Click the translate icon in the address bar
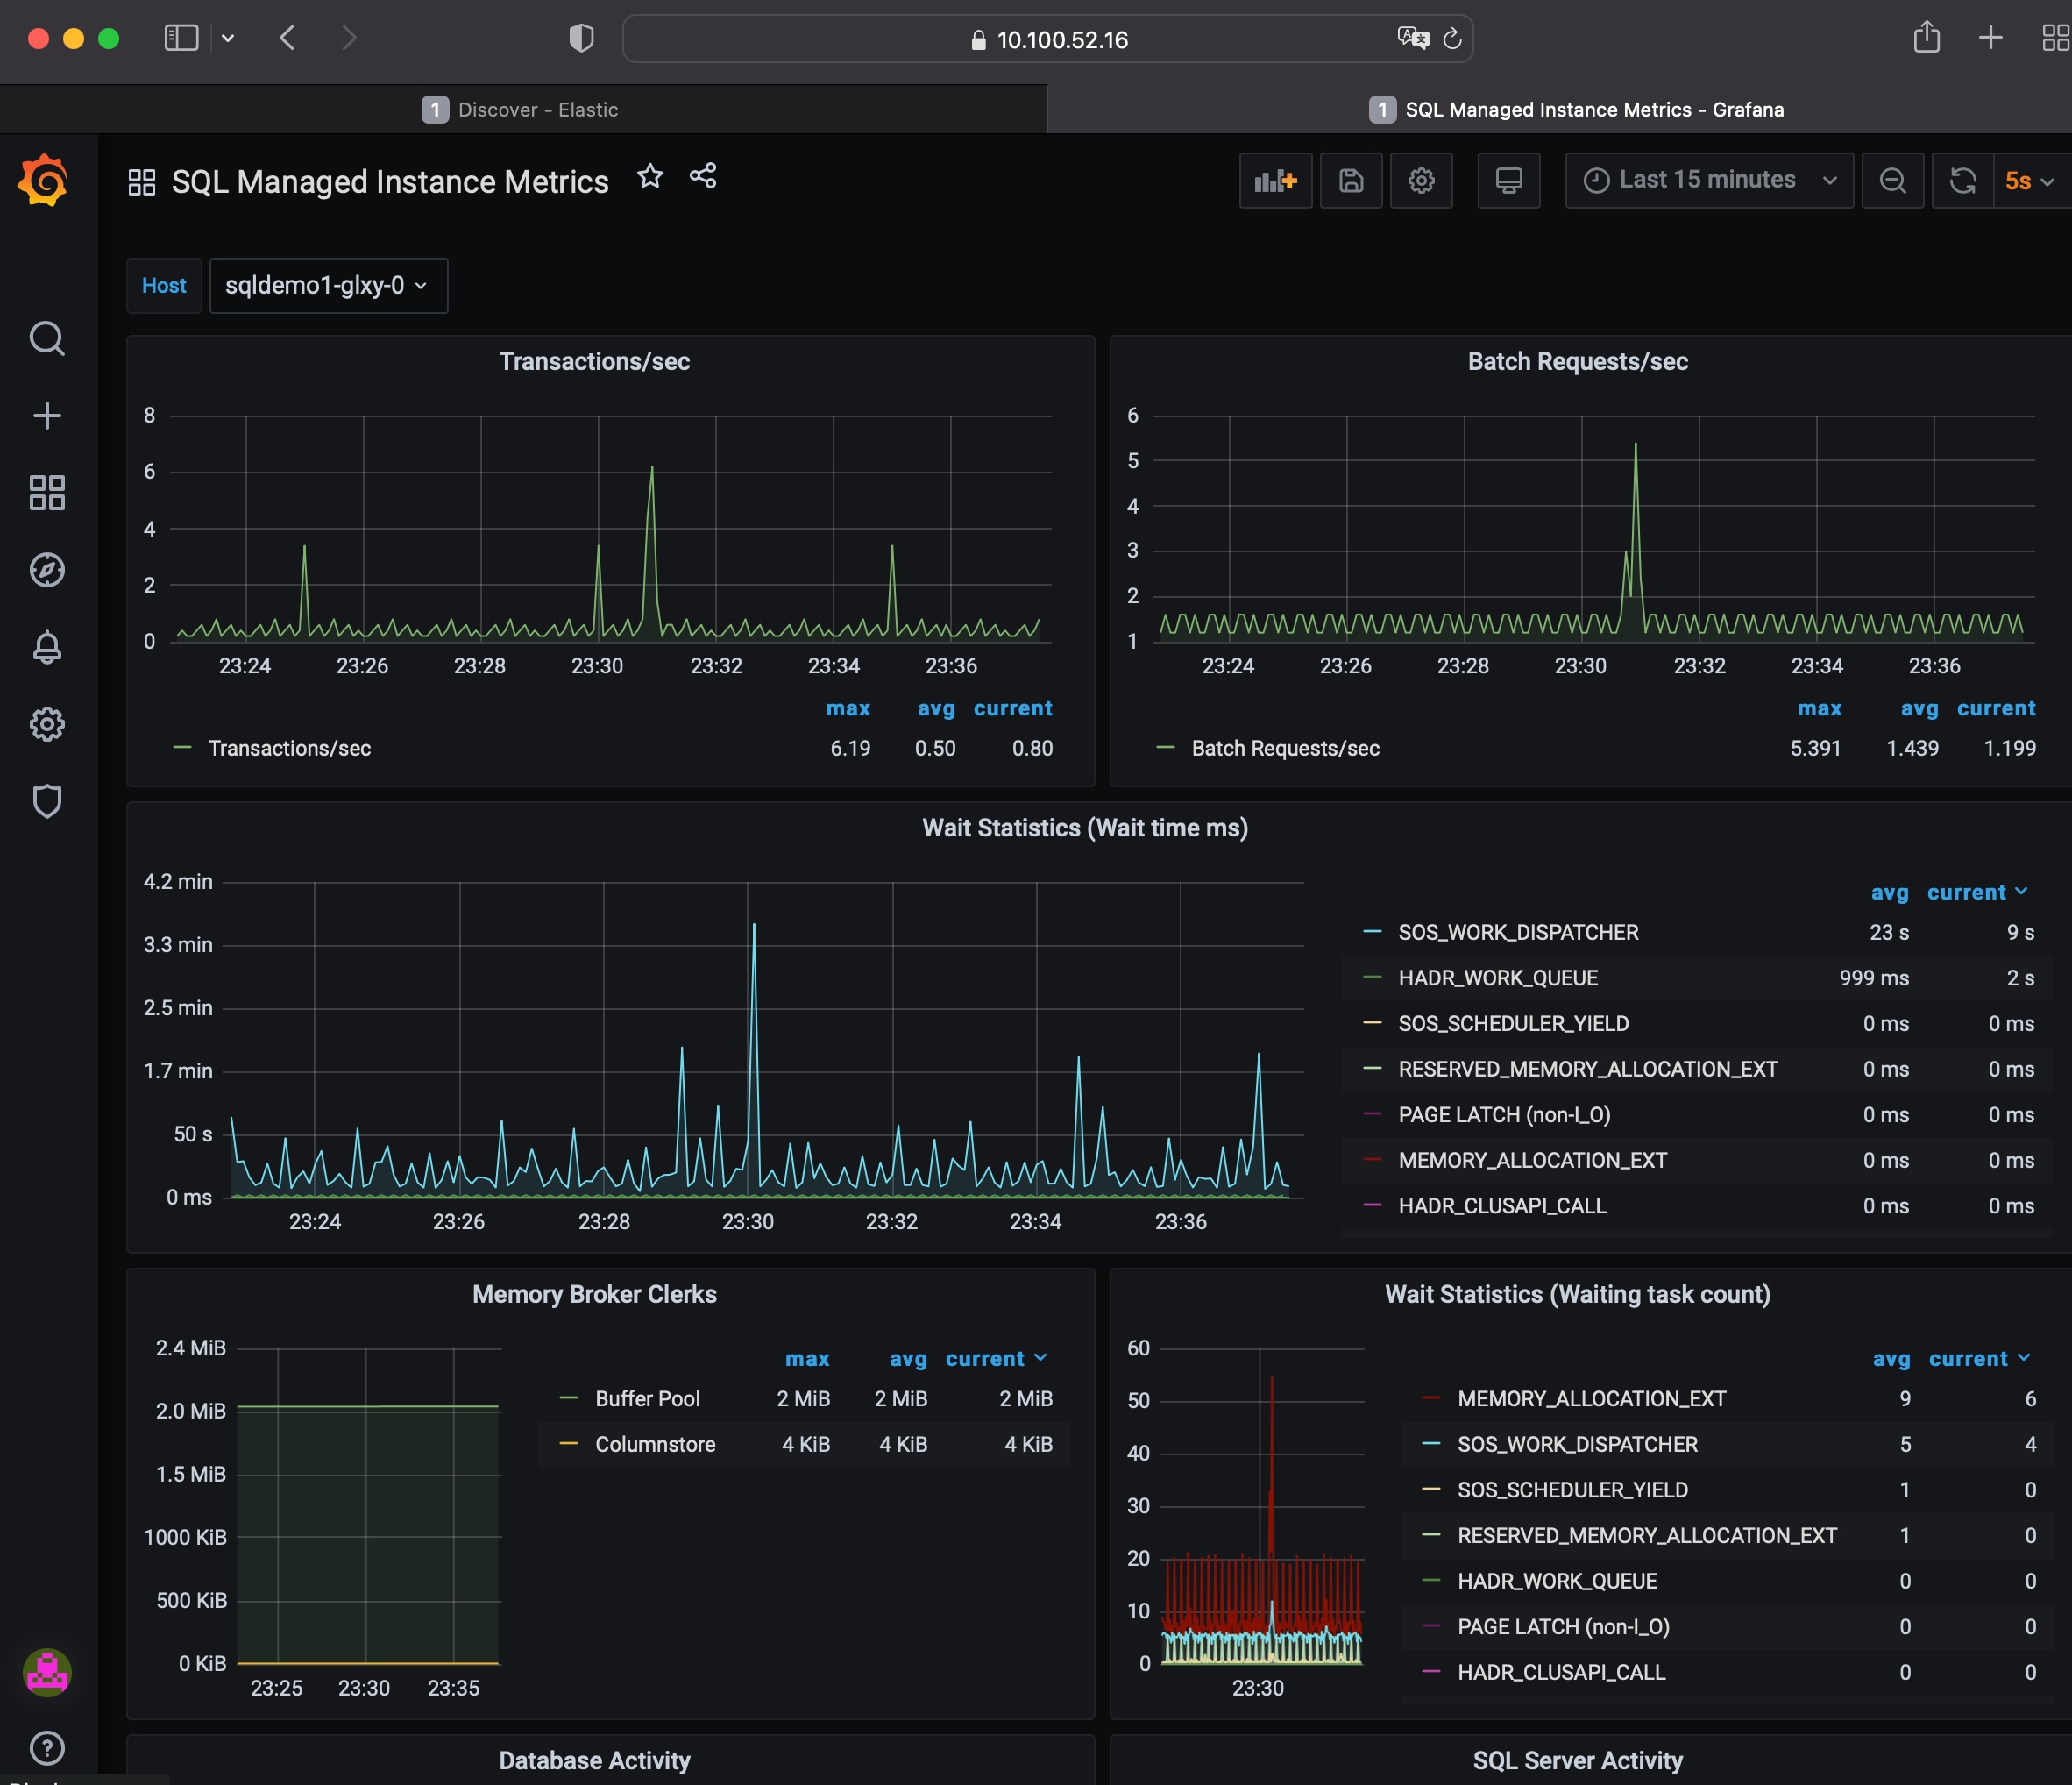The image size is (2072, 1785). [x=1413, y=38]
